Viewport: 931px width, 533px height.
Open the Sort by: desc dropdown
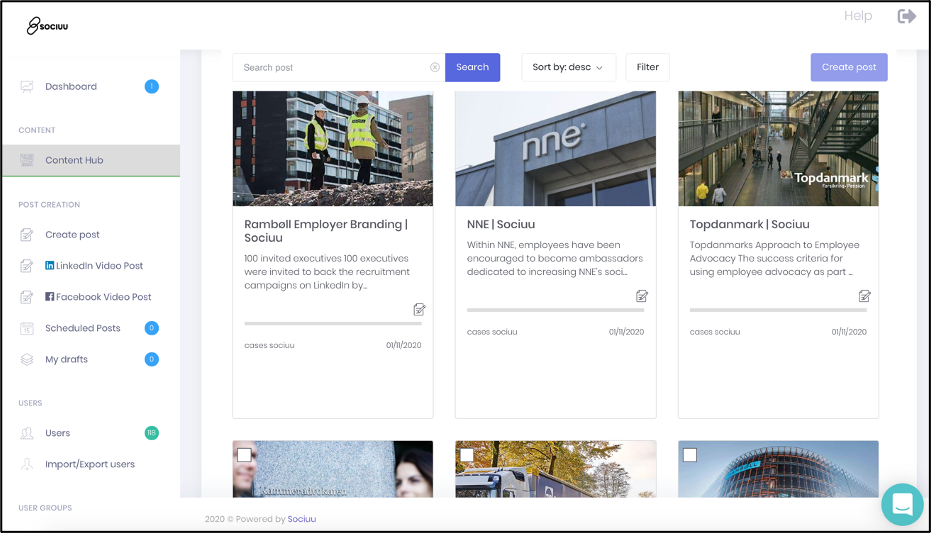pos(568,68)
